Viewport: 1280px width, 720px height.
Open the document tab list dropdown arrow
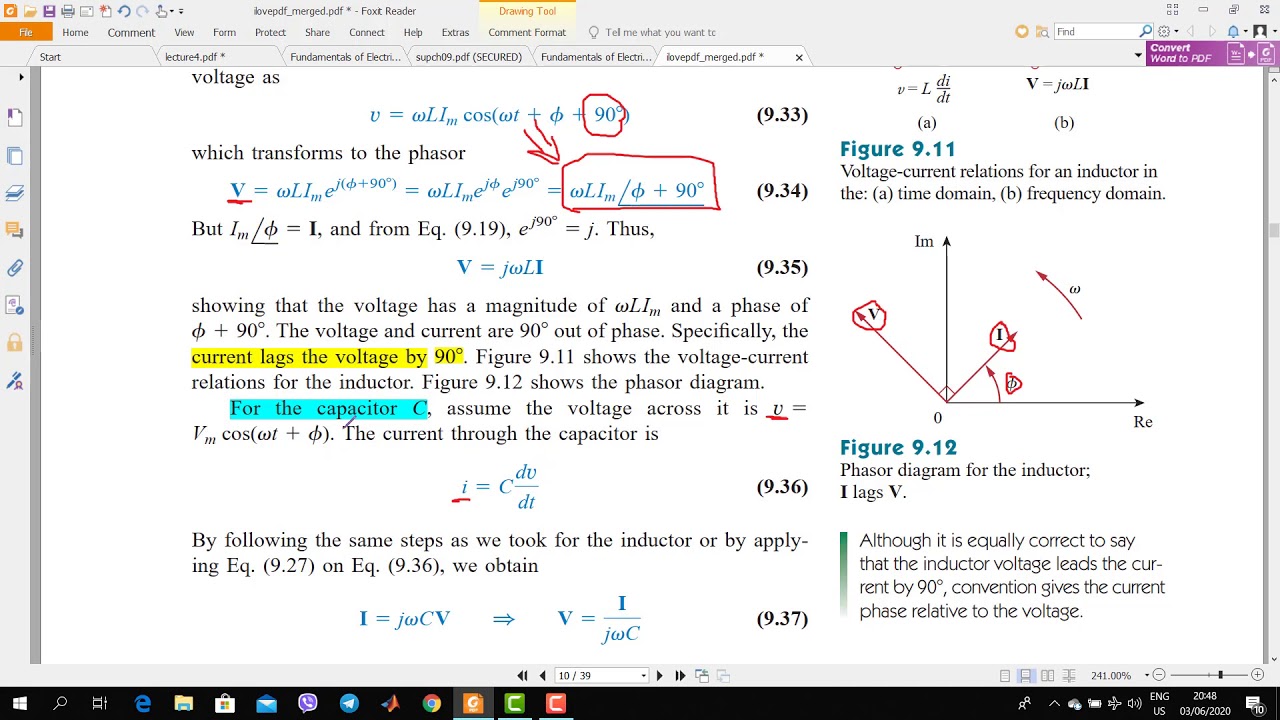1139,57
